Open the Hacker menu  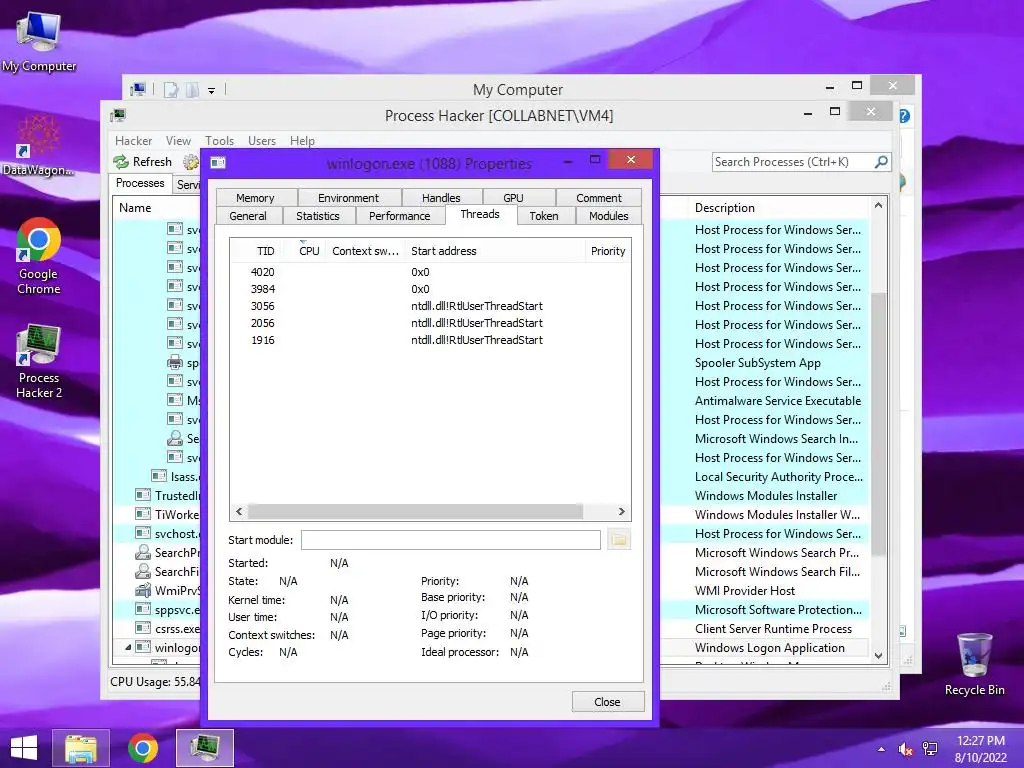pyautogui.click(x=133, y=140)
